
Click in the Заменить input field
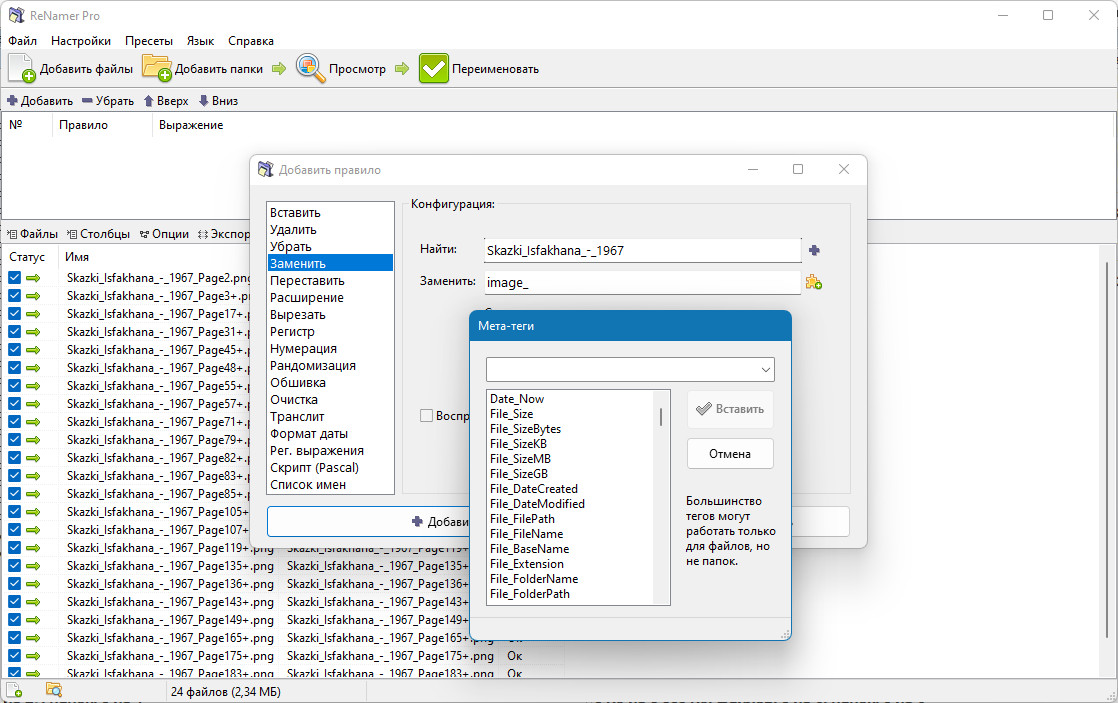click(642, 282)
